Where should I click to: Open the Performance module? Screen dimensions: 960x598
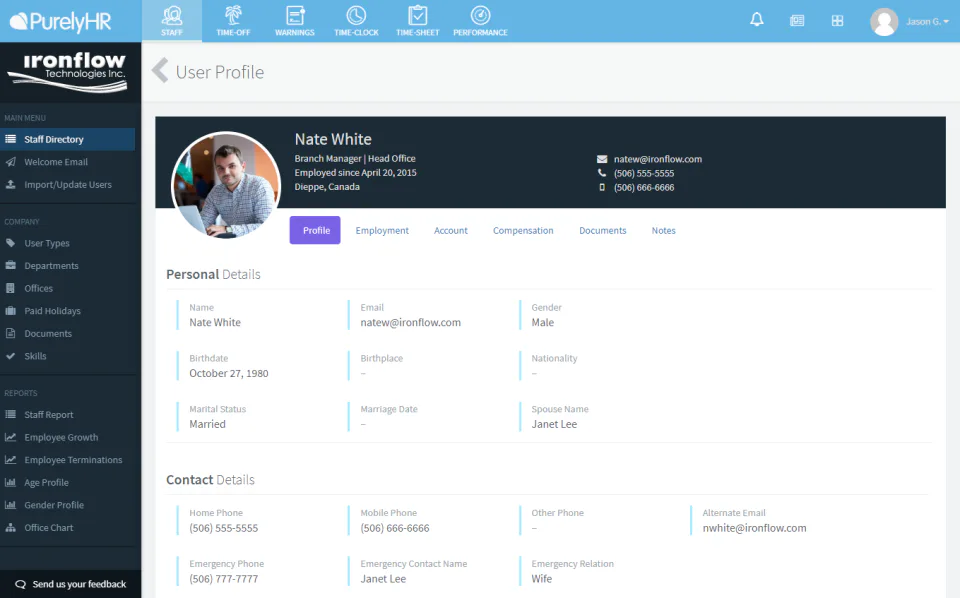(480, 21)
